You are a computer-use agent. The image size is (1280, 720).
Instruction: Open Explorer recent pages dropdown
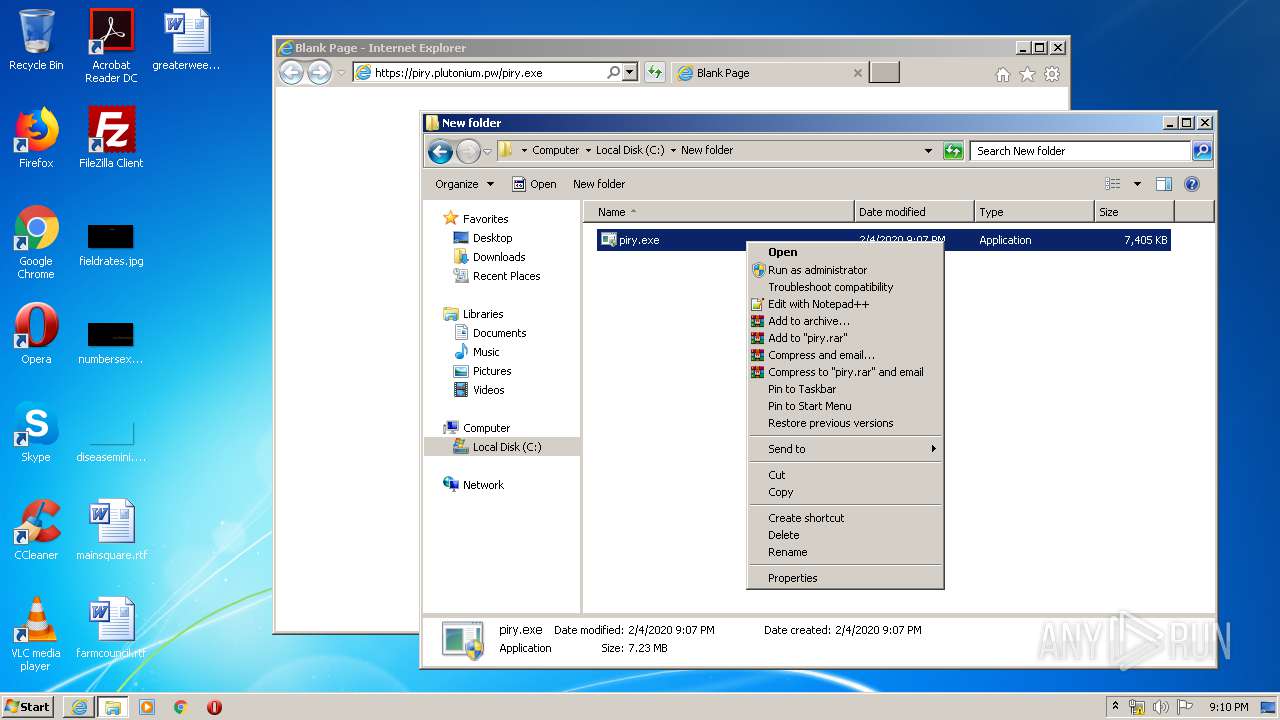487,151
